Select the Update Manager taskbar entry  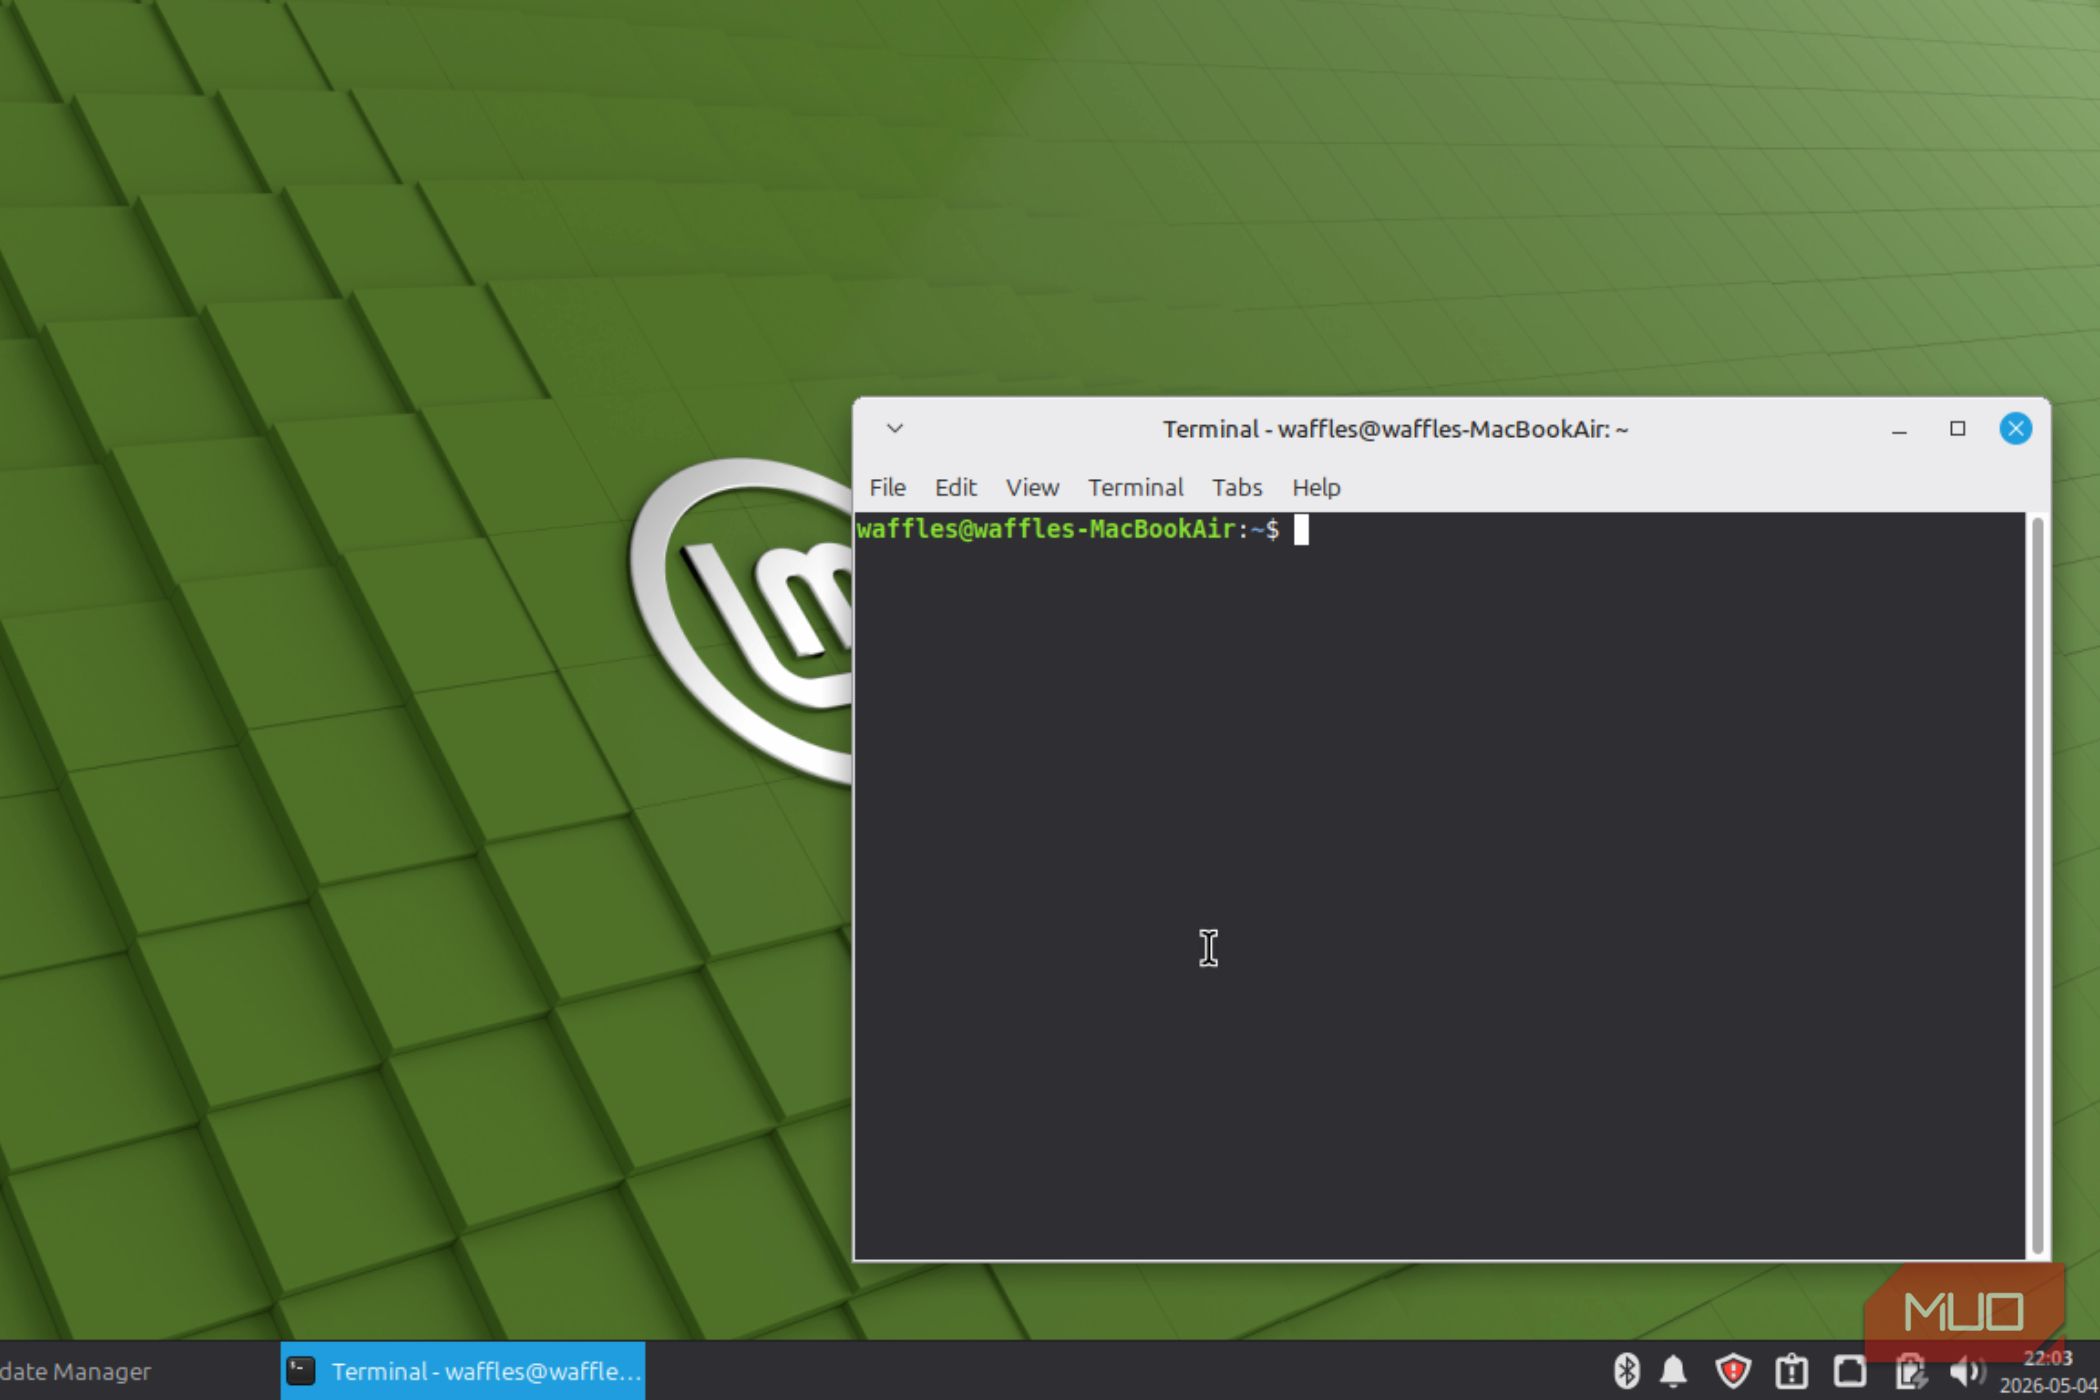coord(75,1371)
